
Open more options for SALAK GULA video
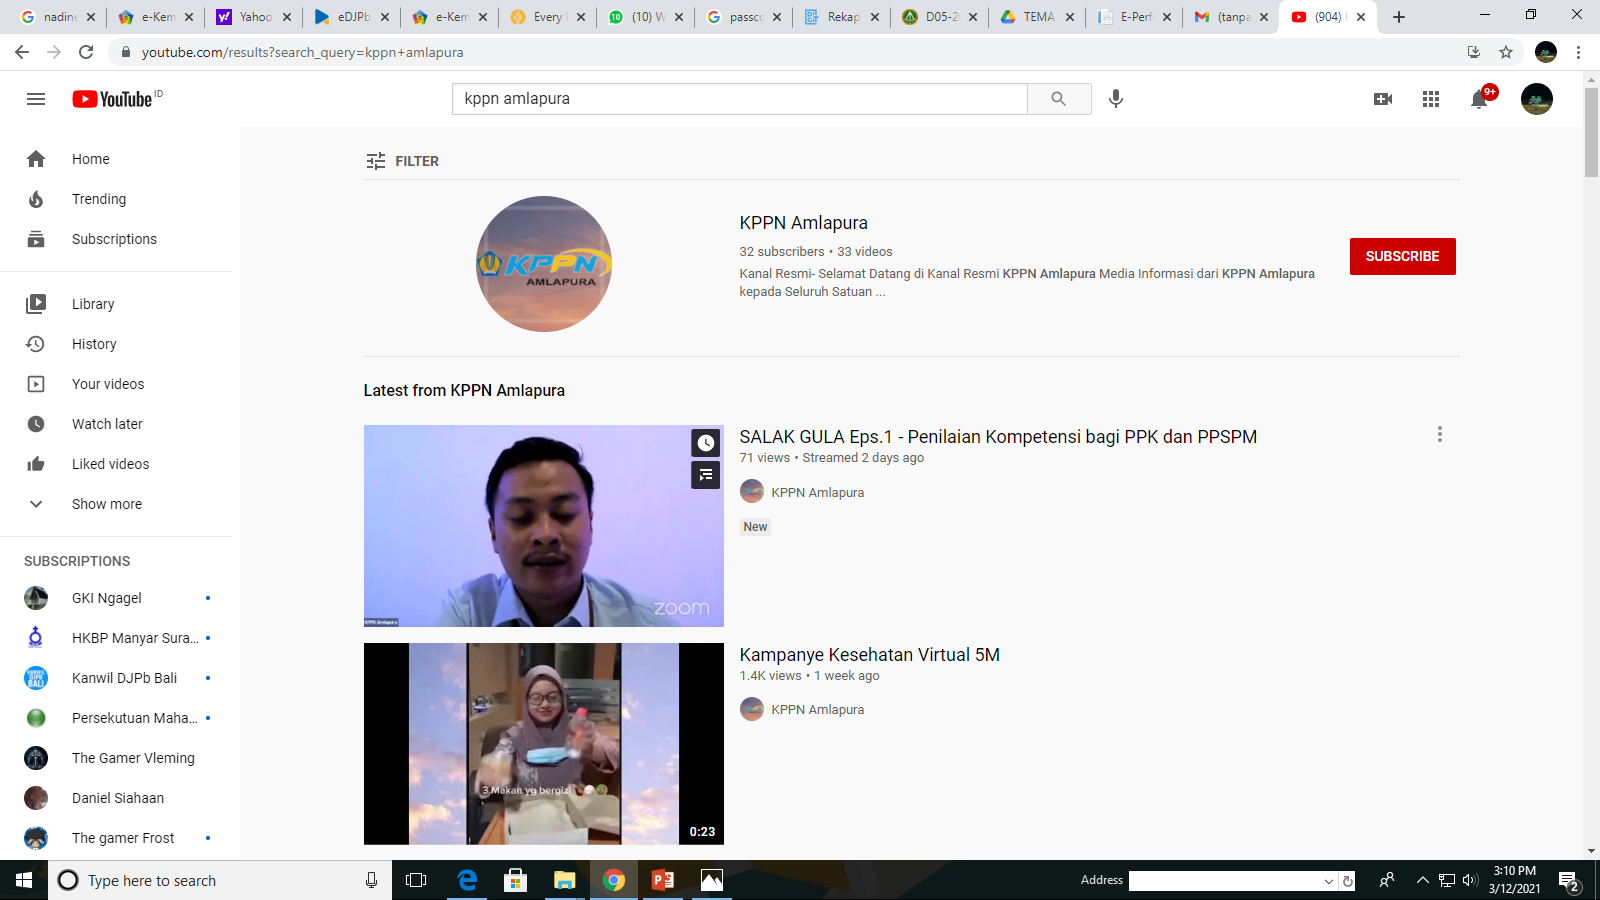click(1440, 434)
